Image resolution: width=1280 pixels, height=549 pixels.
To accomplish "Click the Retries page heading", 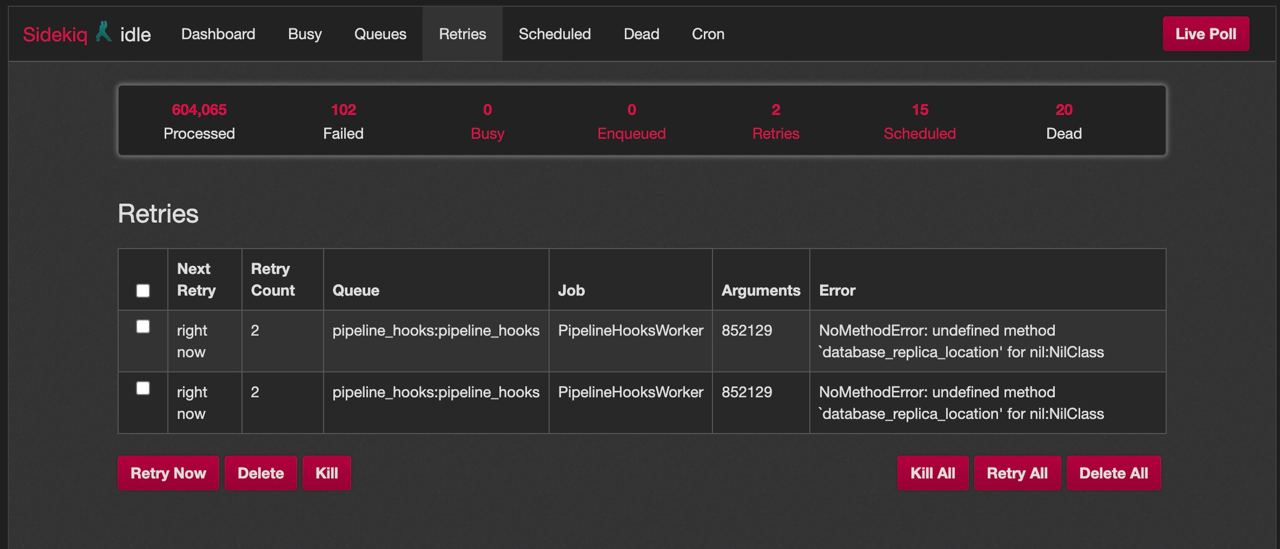I will click(158, 214).
